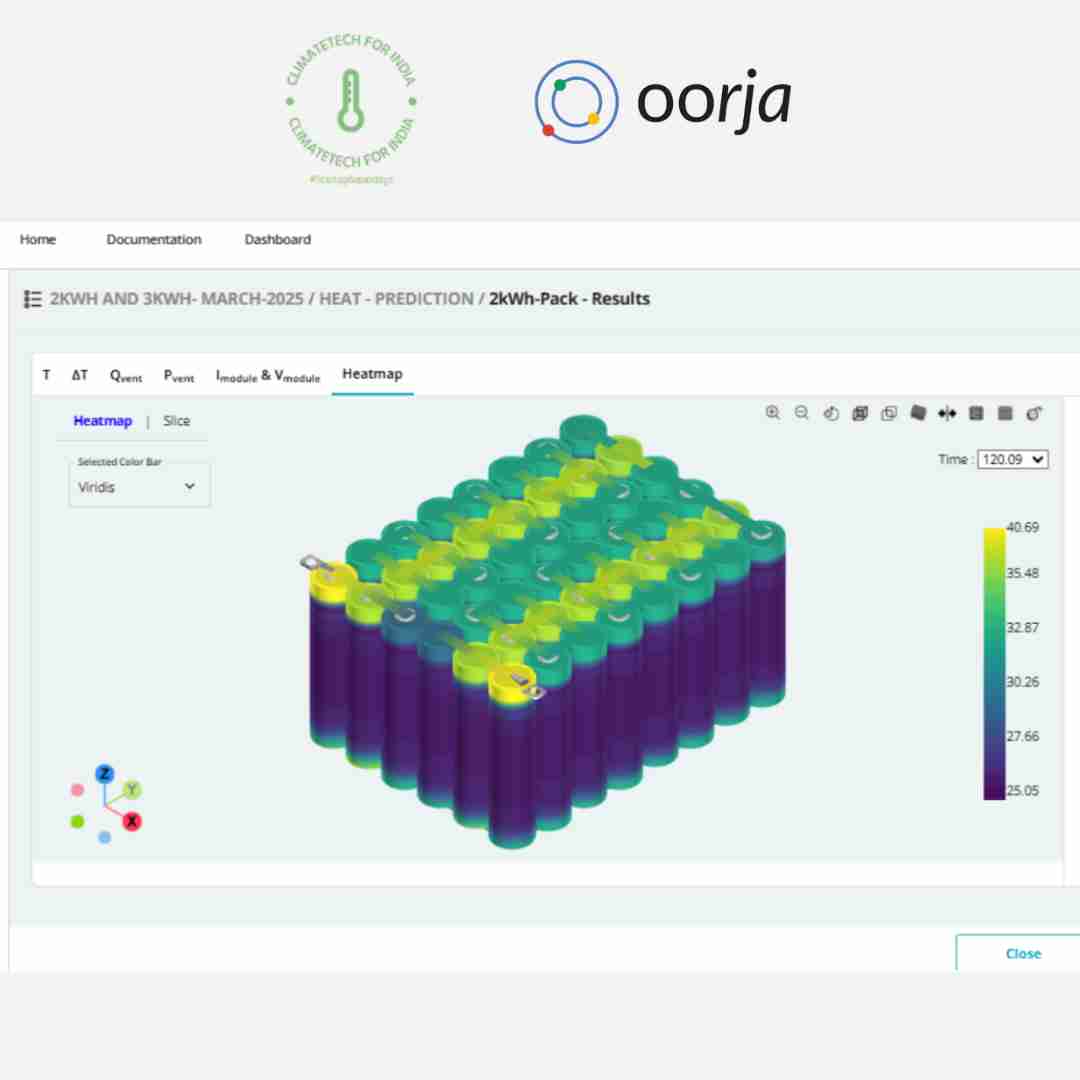Click the zoom out magnifier icon
1080x1080 pixels.
(x=801, y=413)
